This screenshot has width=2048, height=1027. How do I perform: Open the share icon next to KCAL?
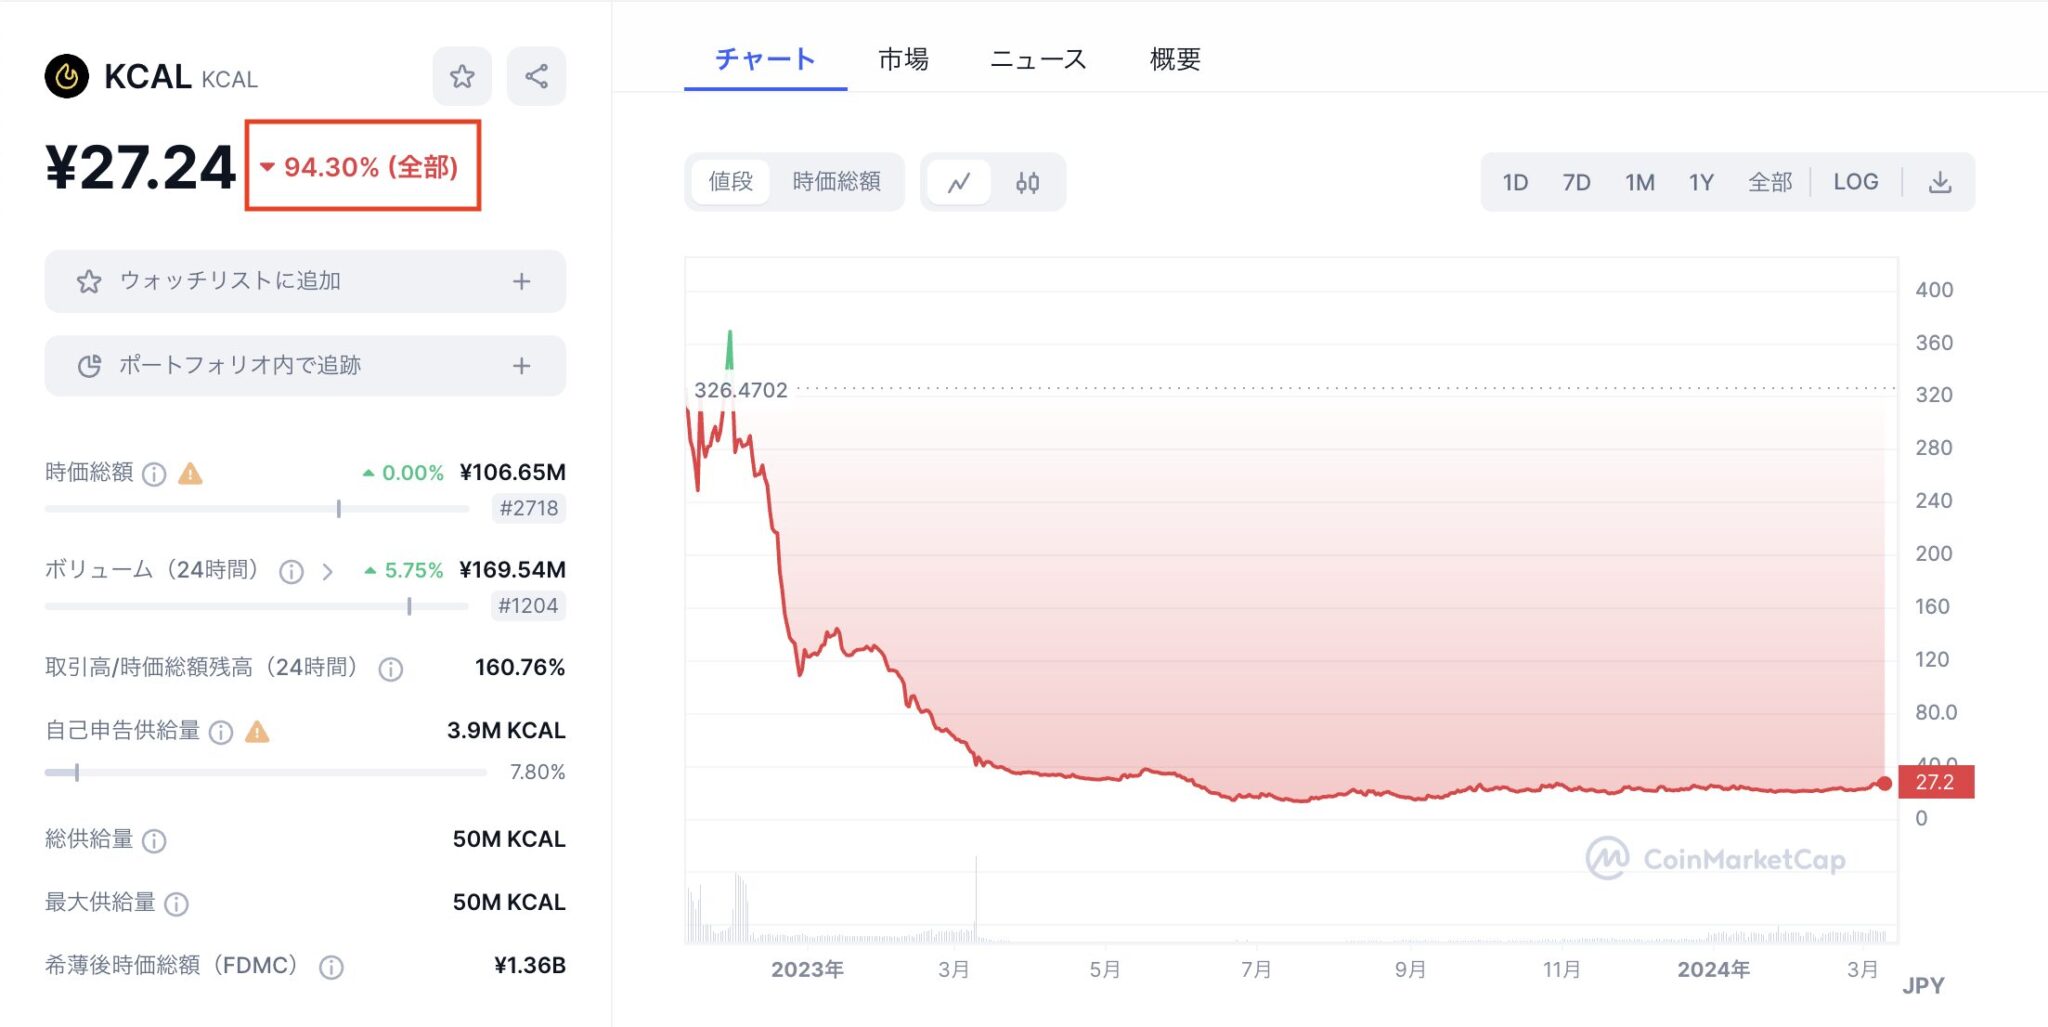[536, 75]
